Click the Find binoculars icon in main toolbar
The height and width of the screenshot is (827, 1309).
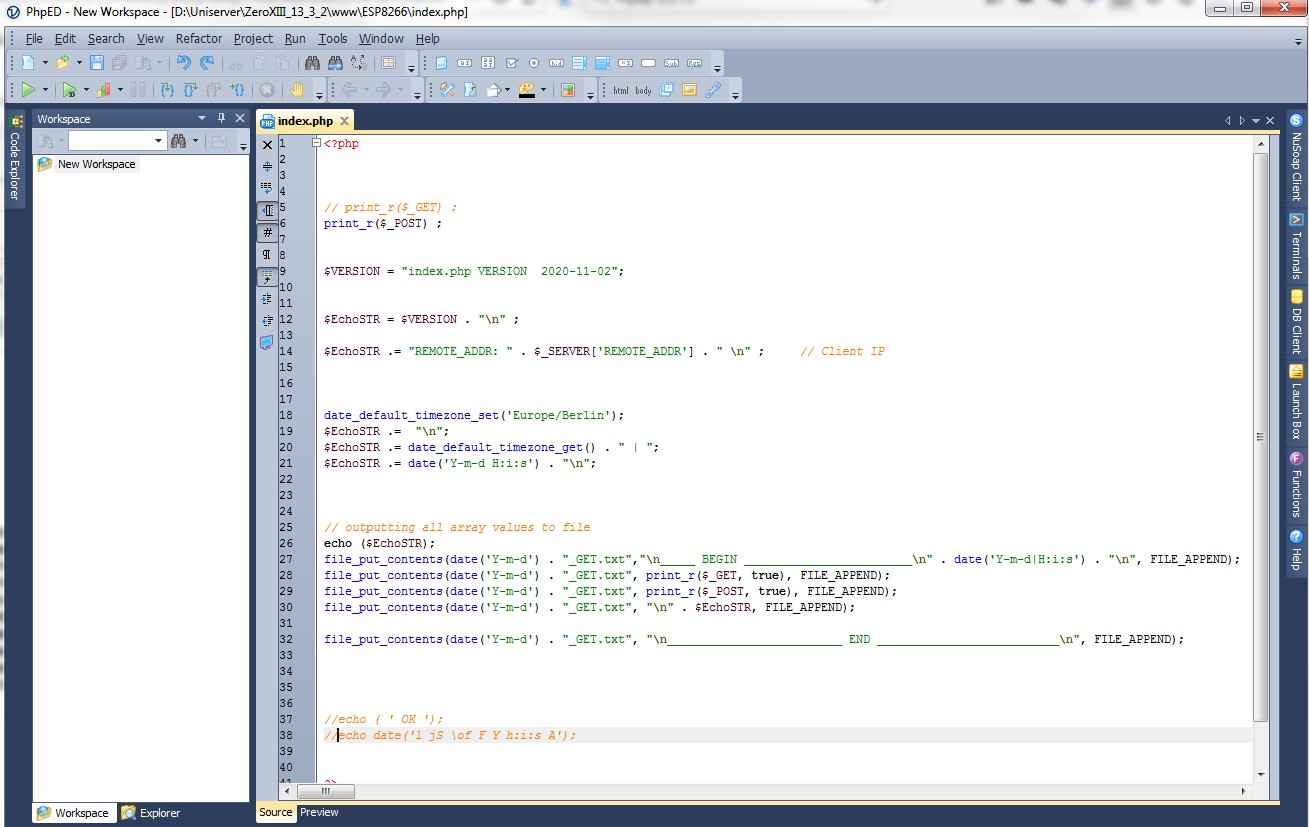312,63
